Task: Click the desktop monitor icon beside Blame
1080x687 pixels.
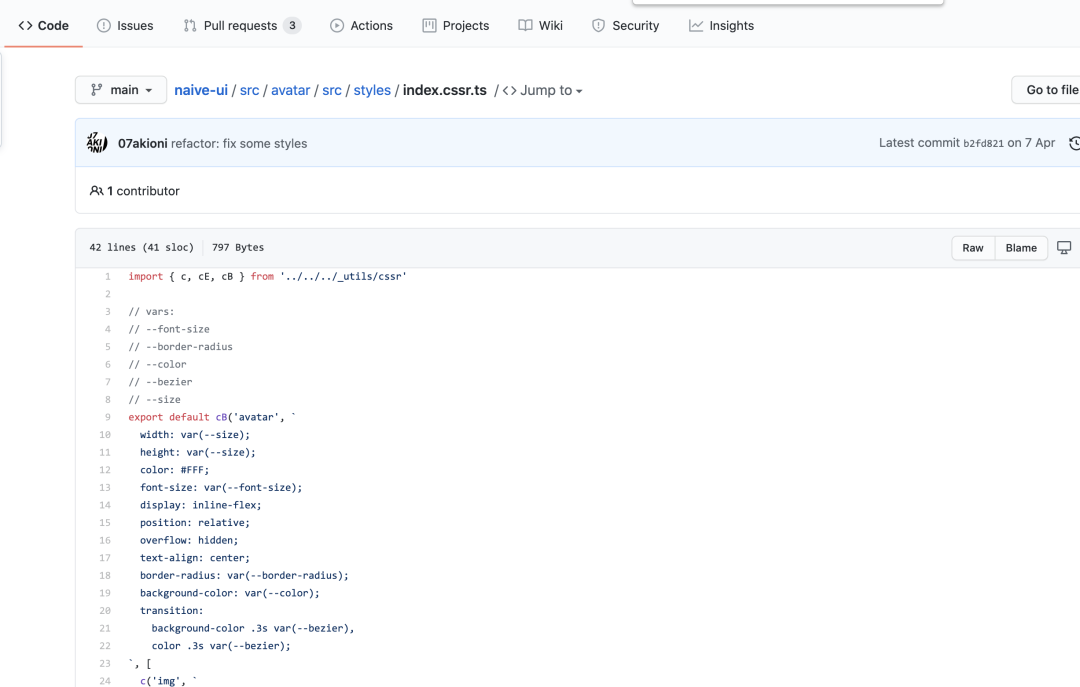Action: coord(1064,248)
